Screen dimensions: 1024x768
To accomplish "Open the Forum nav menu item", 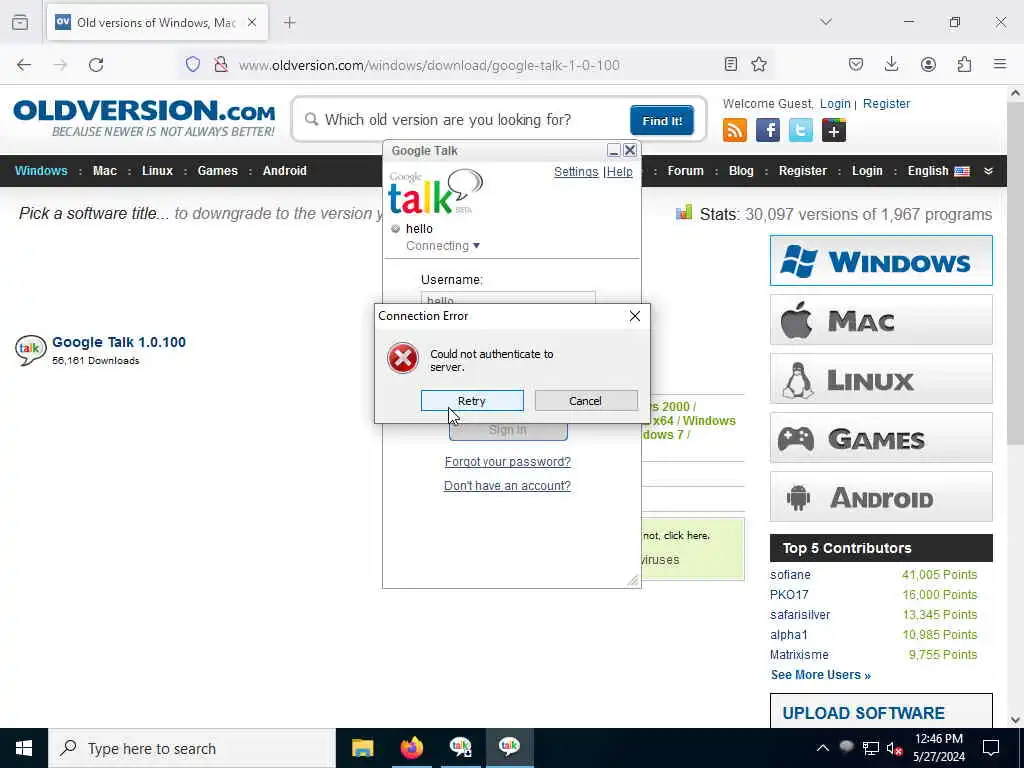I will [x=686, y=170].
